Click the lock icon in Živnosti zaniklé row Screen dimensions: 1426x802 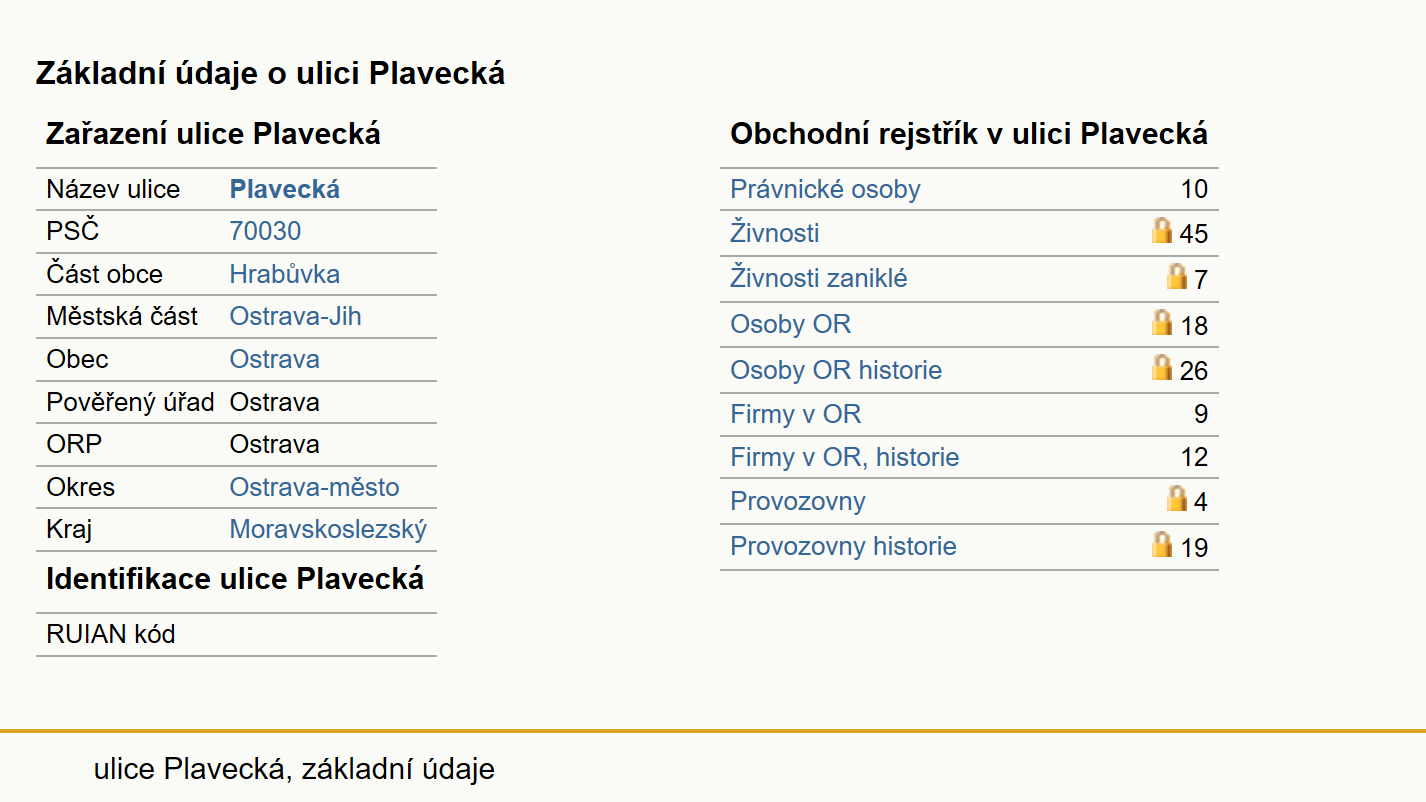tap(1177, 276)
